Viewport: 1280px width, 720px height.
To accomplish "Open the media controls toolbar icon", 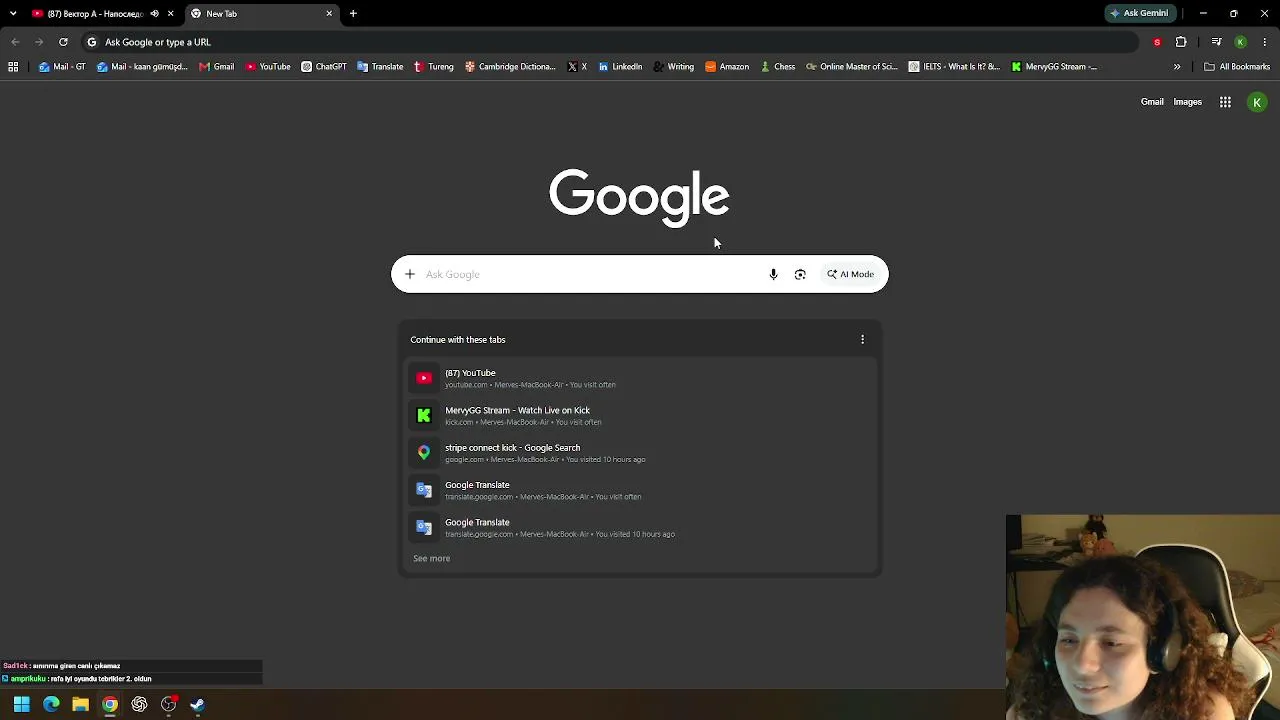I will click(x=1216, y=42).
